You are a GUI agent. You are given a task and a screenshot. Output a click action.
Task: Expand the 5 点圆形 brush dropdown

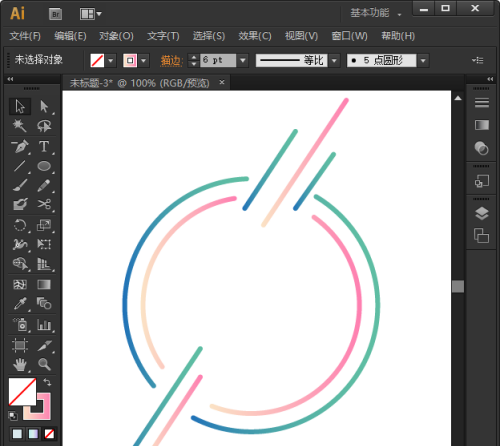point(423,61)
